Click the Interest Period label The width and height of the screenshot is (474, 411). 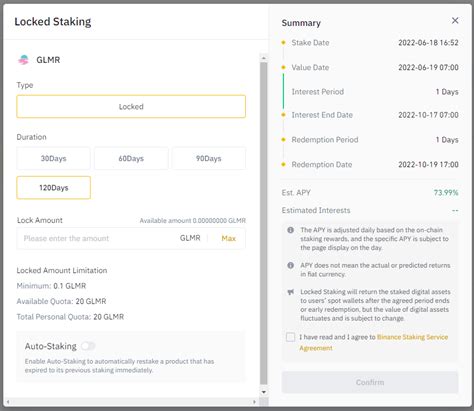pyautogui.click(x=318, y=92)
